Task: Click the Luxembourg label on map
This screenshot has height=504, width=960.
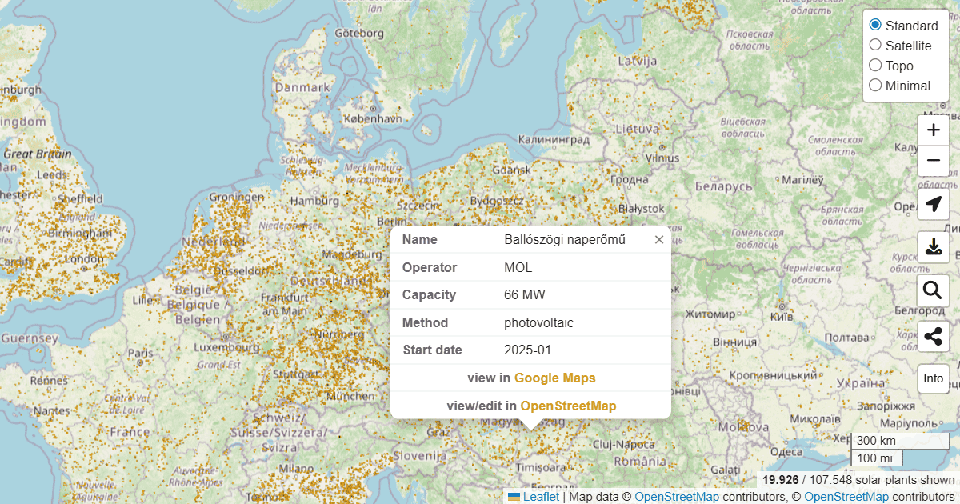Action: tap(226, 347)
